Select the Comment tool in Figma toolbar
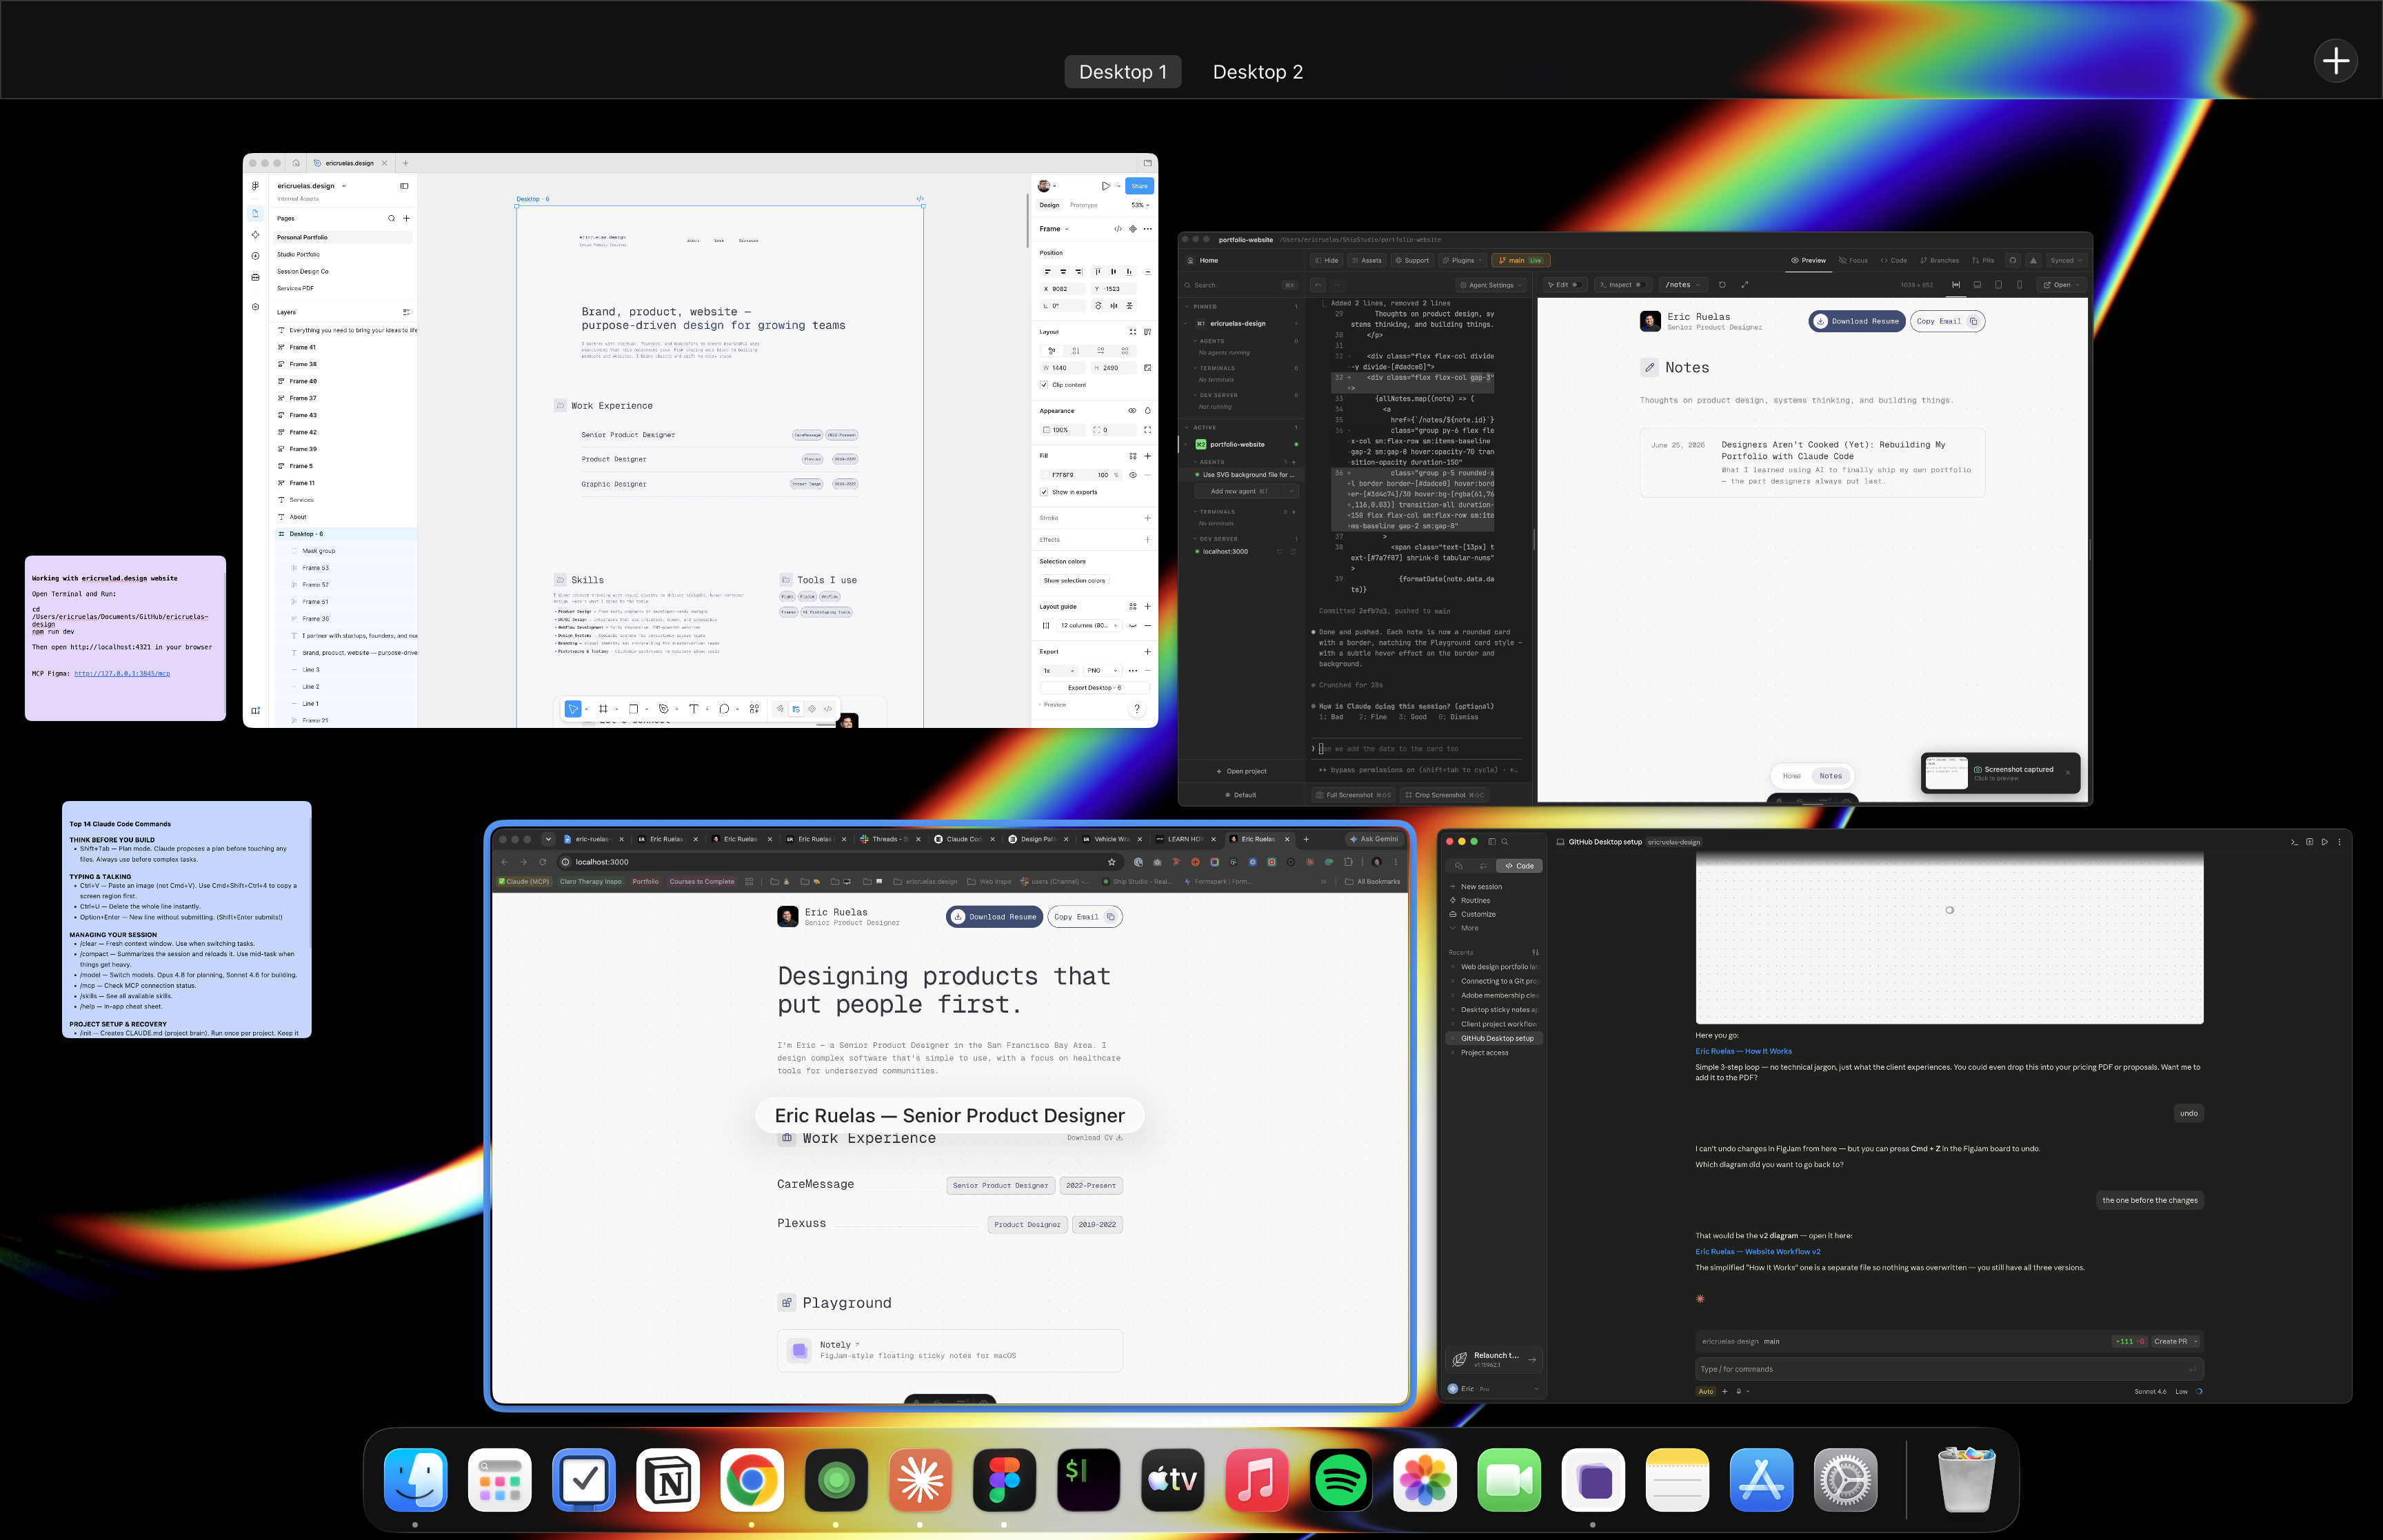 [724, 709]
